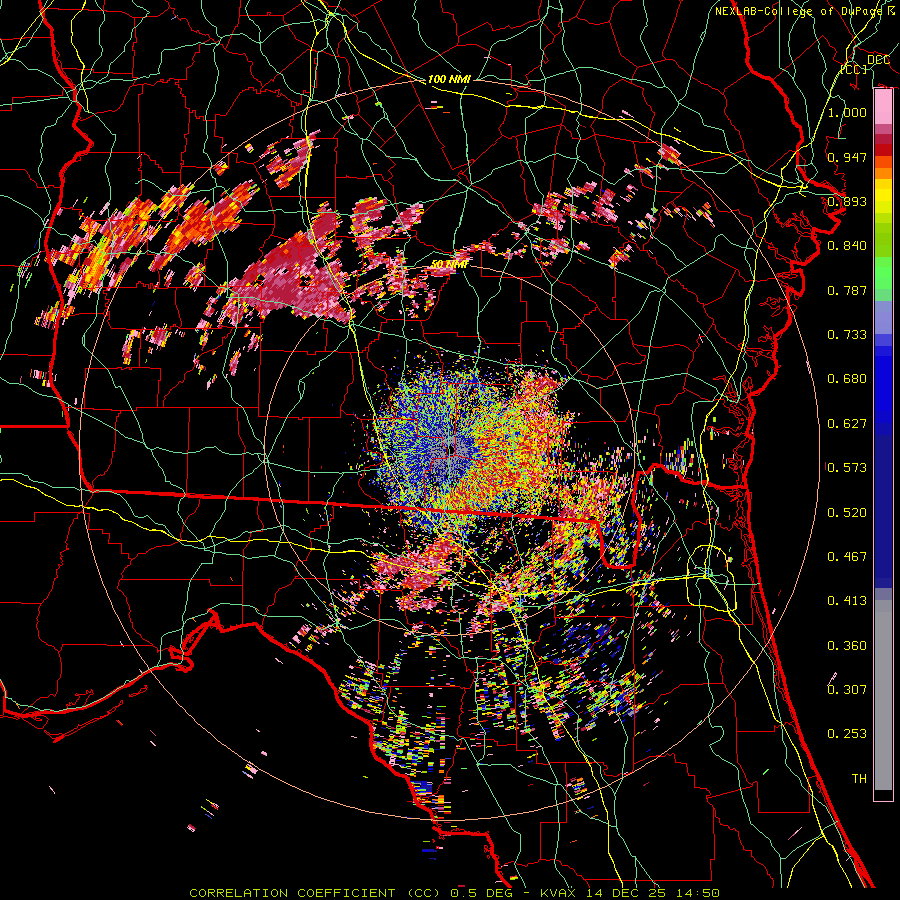Click the DEC label above the color scale

(878, 60)
